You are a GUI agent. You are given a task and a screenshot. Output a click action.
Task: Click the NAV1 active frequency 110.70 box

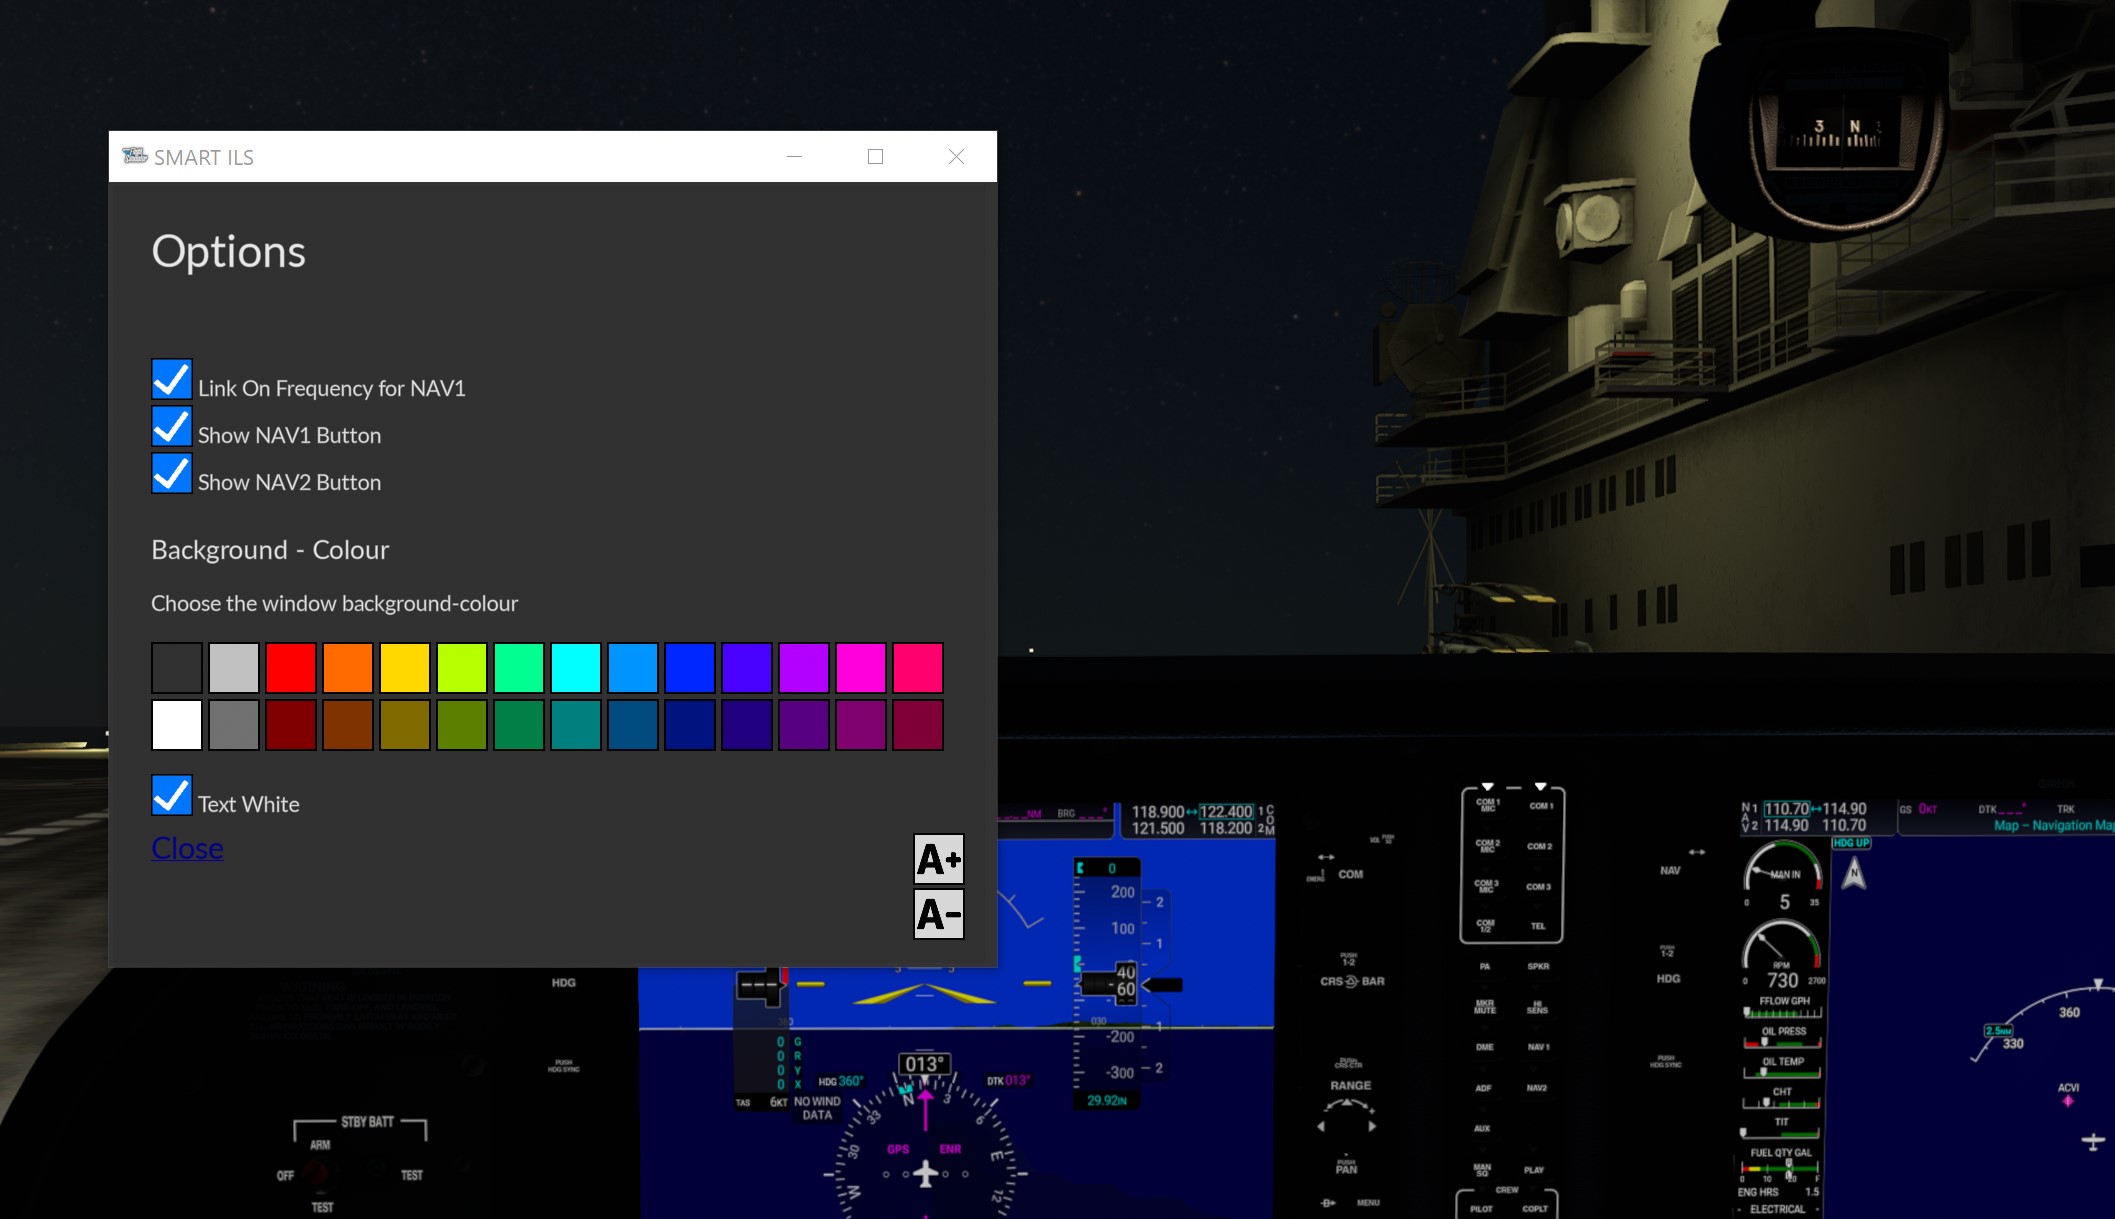(1785, 809)
